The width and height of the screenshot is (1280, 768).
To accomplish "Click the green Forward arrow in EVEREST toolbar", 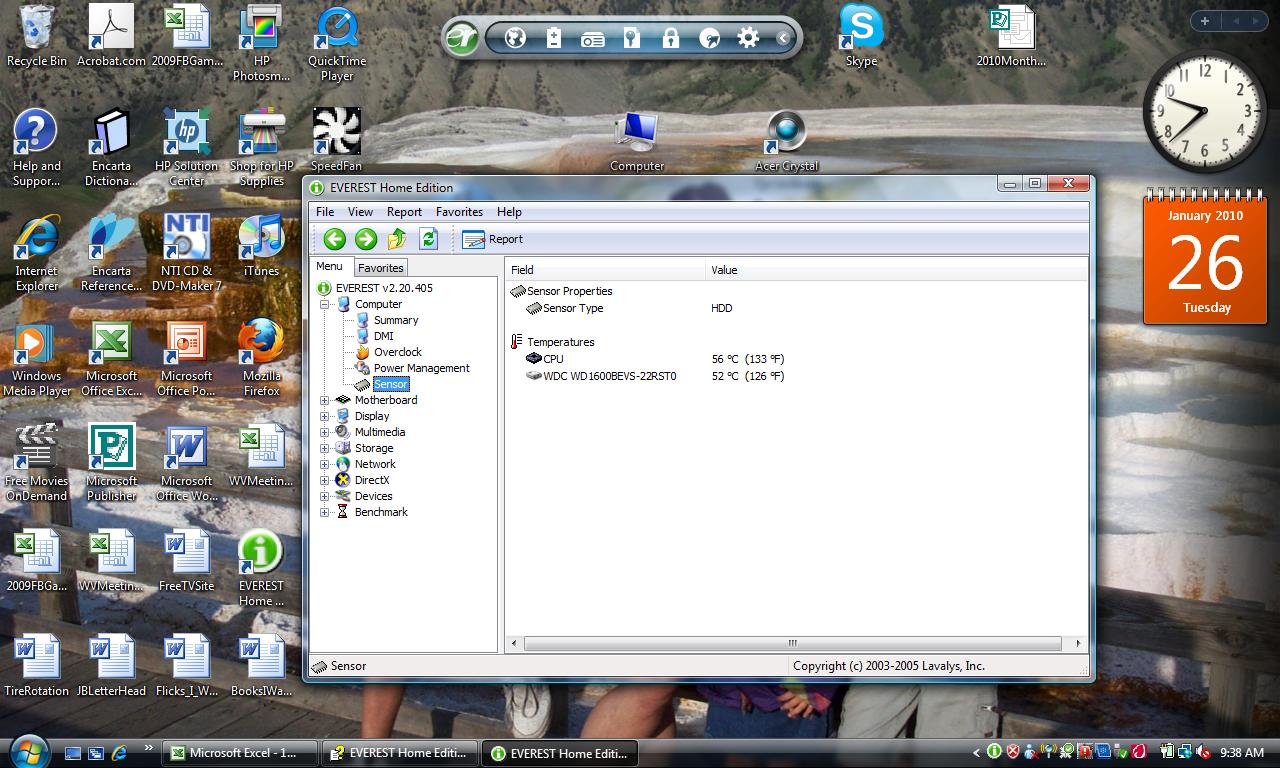I will [x=366, y=239].
